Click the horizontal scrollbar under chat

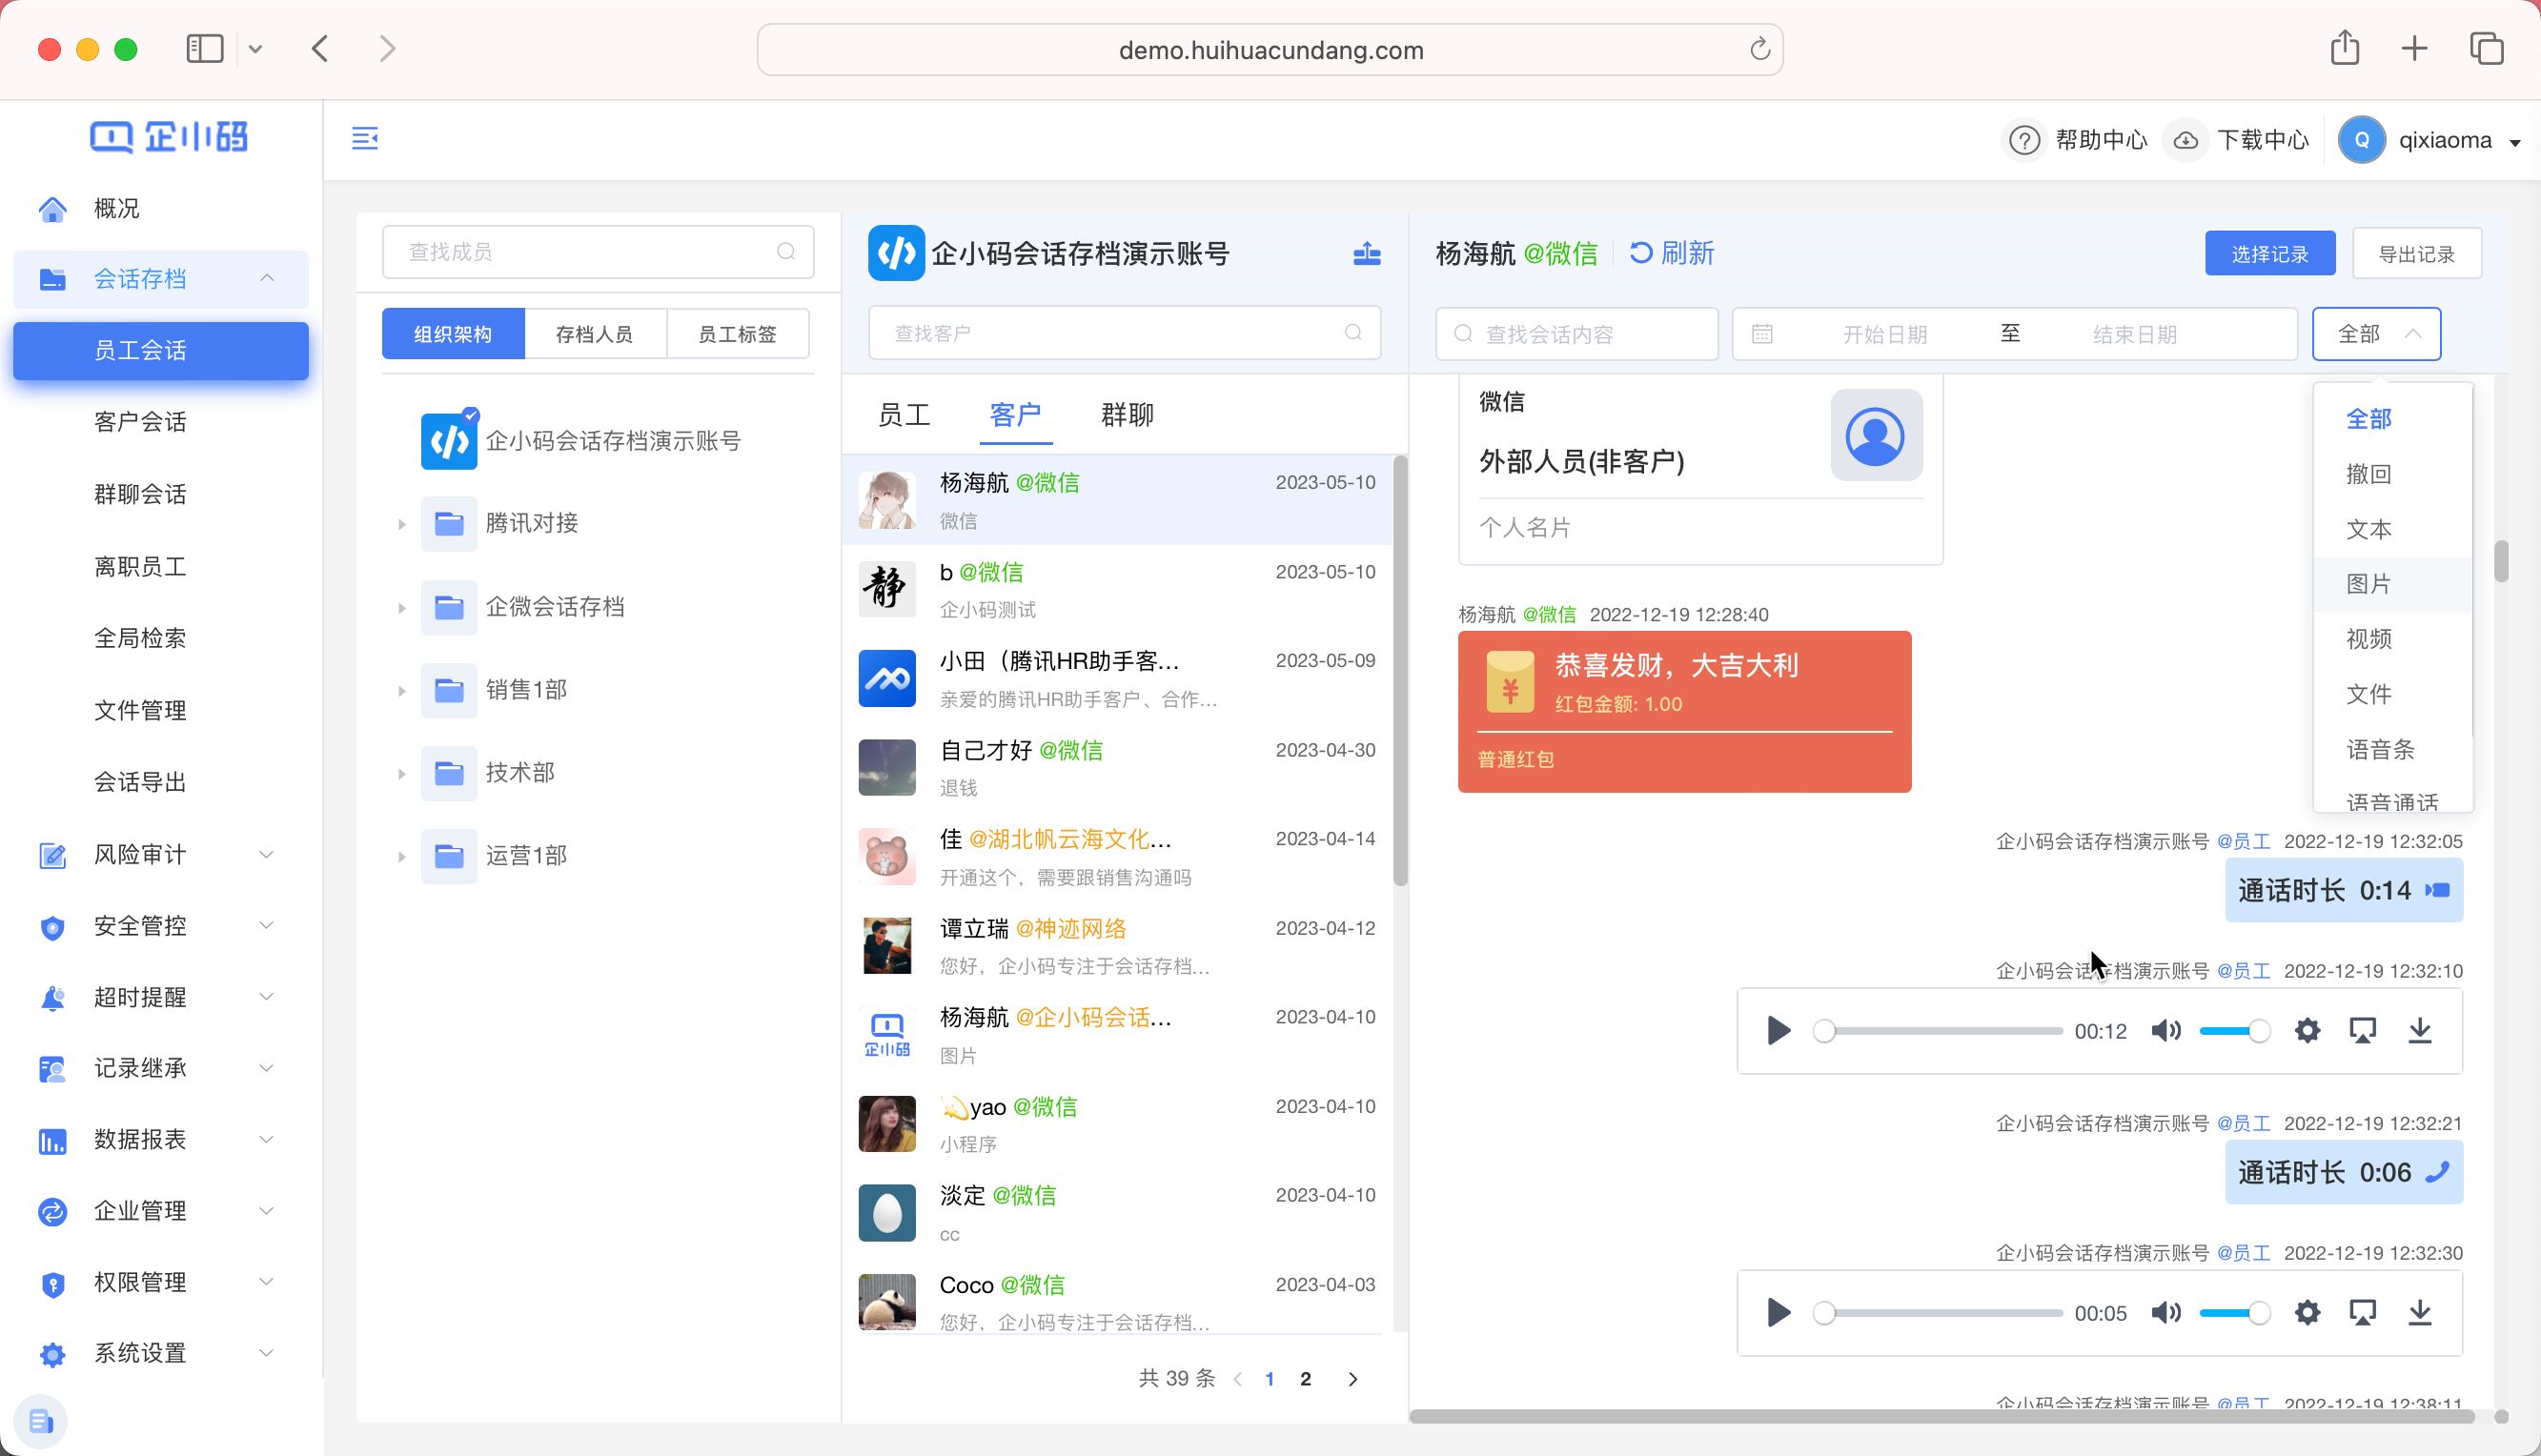click(1941, 1417)
